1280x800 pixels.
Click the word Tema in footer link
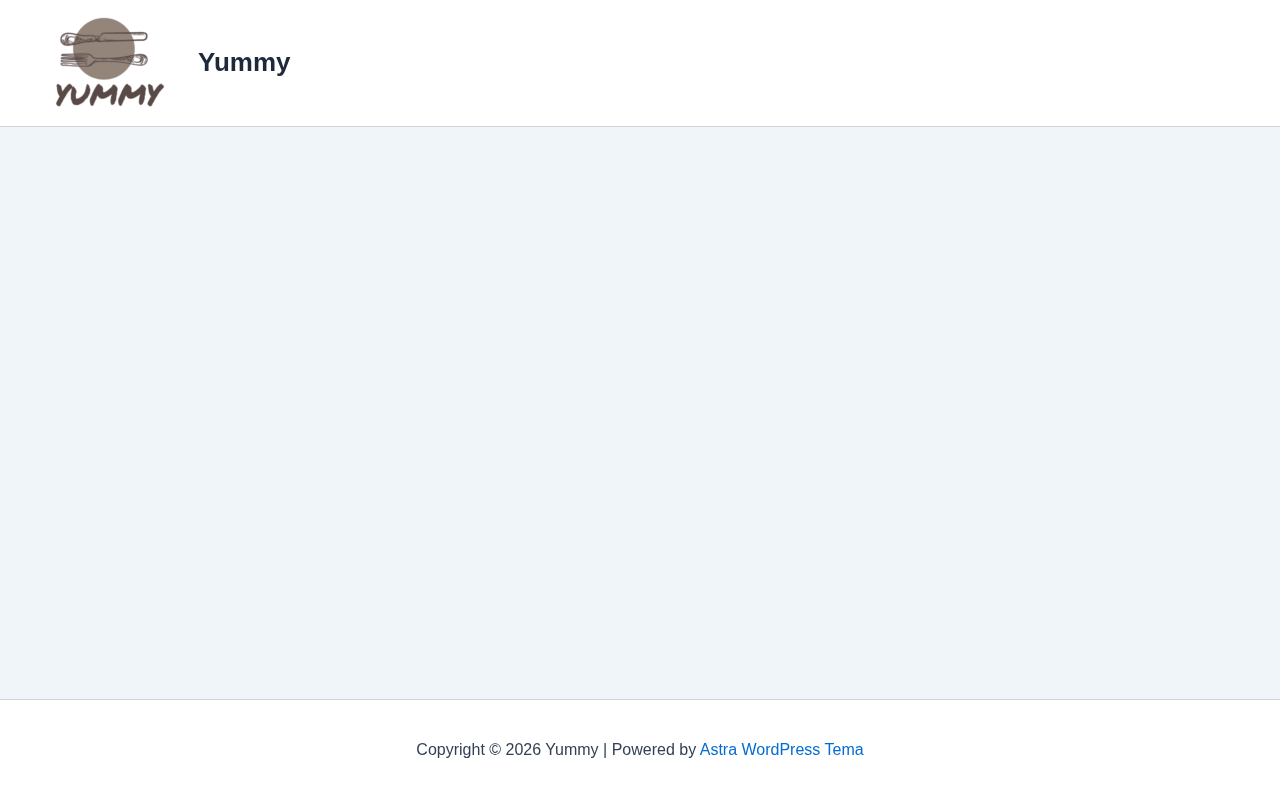tap(844, 750)
